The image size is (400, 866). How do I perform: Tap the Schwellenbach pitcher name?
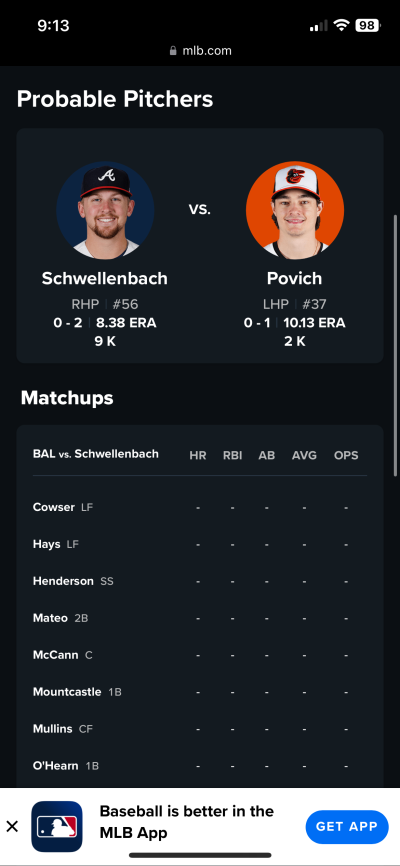[x=104, y=278]
